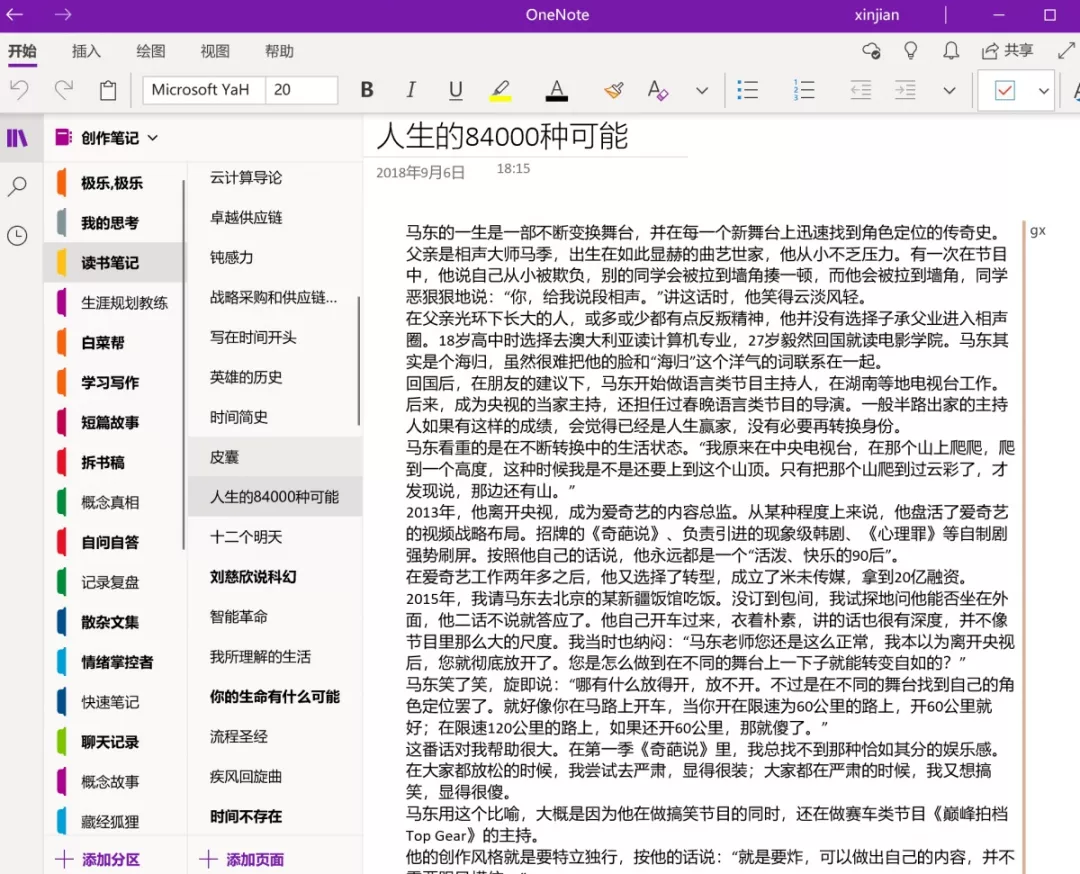Add a to-do checkbox tag
The height and width of the screenshot is (874, 1080).
click(x=1005, y=90)
